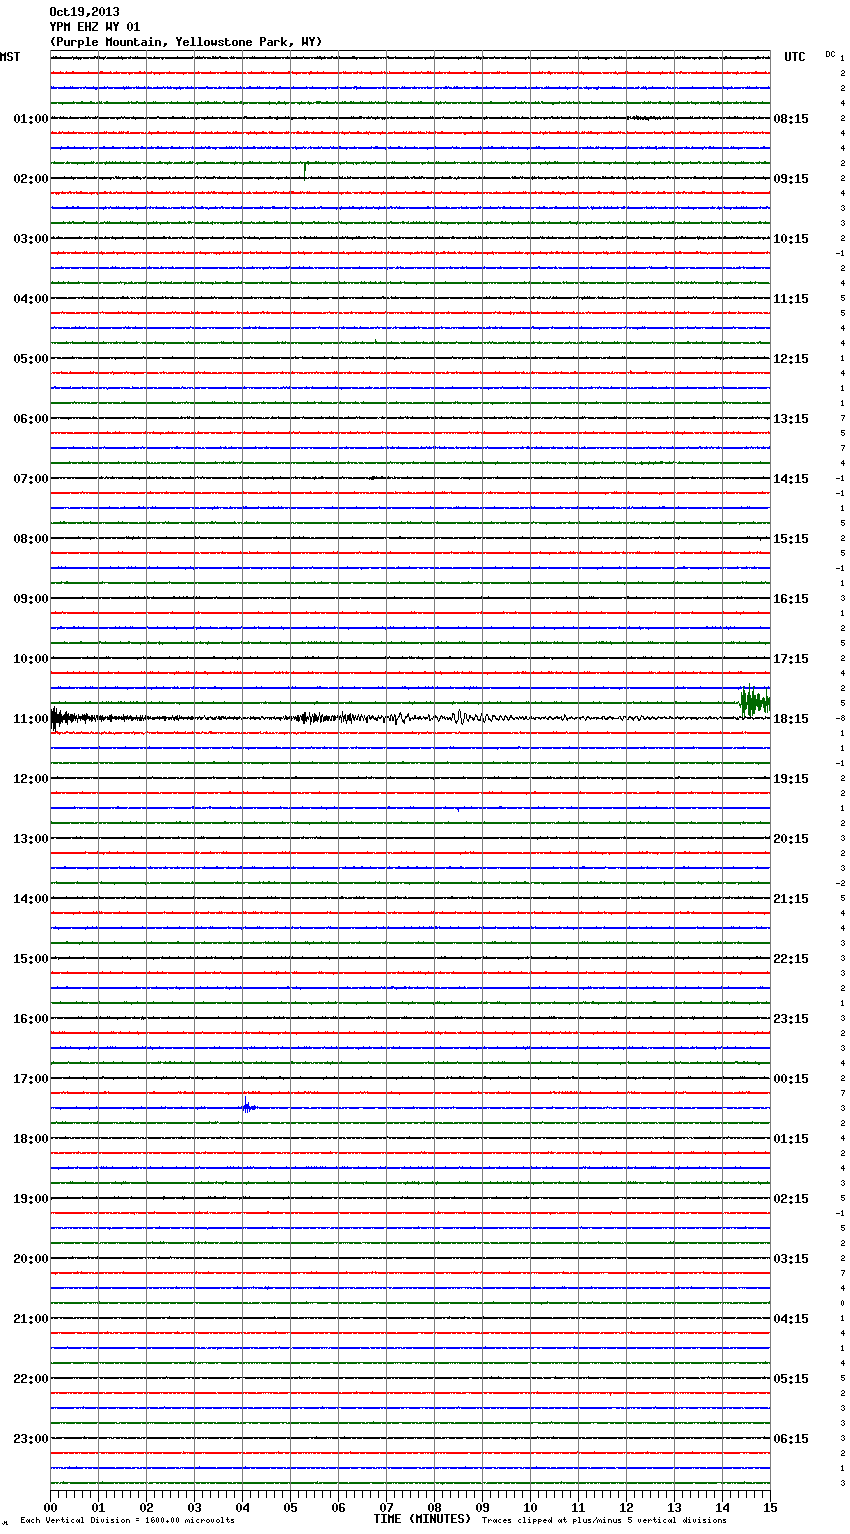This screenshot has width=850, height=1534.
Task: Click minute 00 on the time axis
Action: pos(50,1507)
